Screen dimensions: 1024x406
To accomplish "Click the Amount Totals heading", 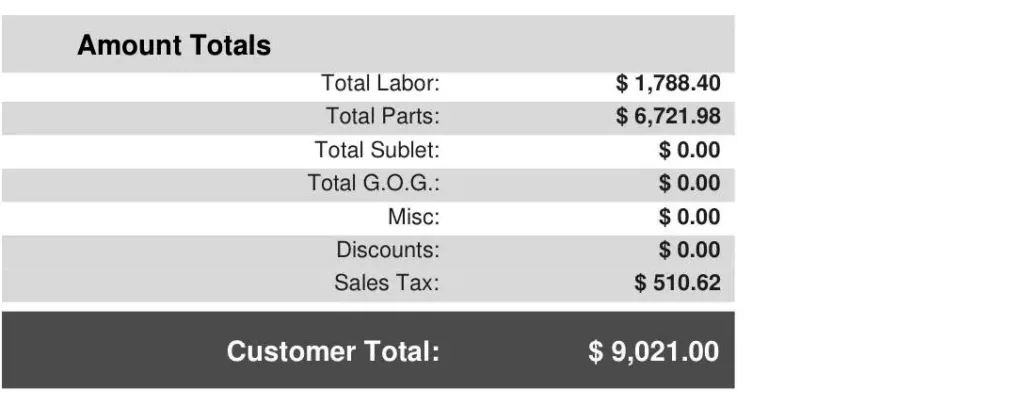I will point(174,45).
